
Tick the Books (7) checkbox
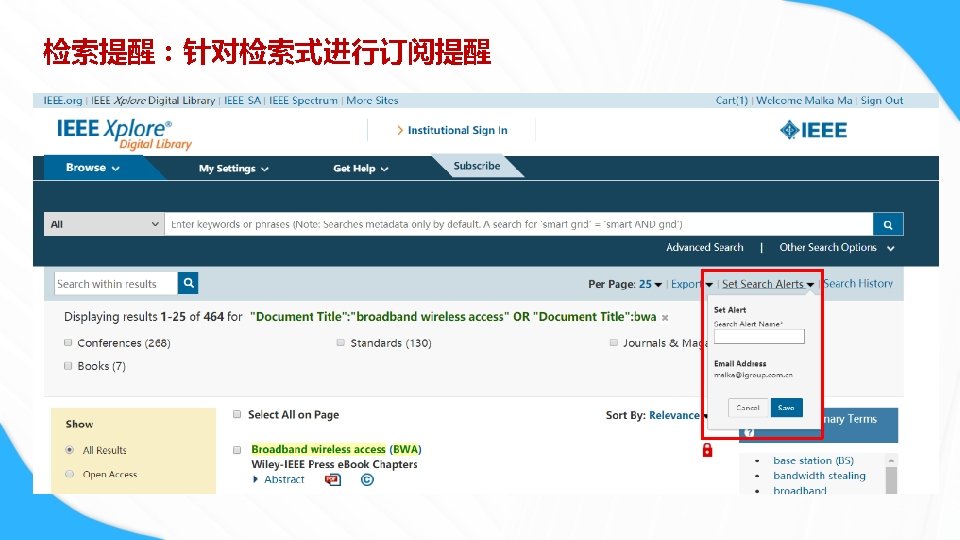point(68,366)
